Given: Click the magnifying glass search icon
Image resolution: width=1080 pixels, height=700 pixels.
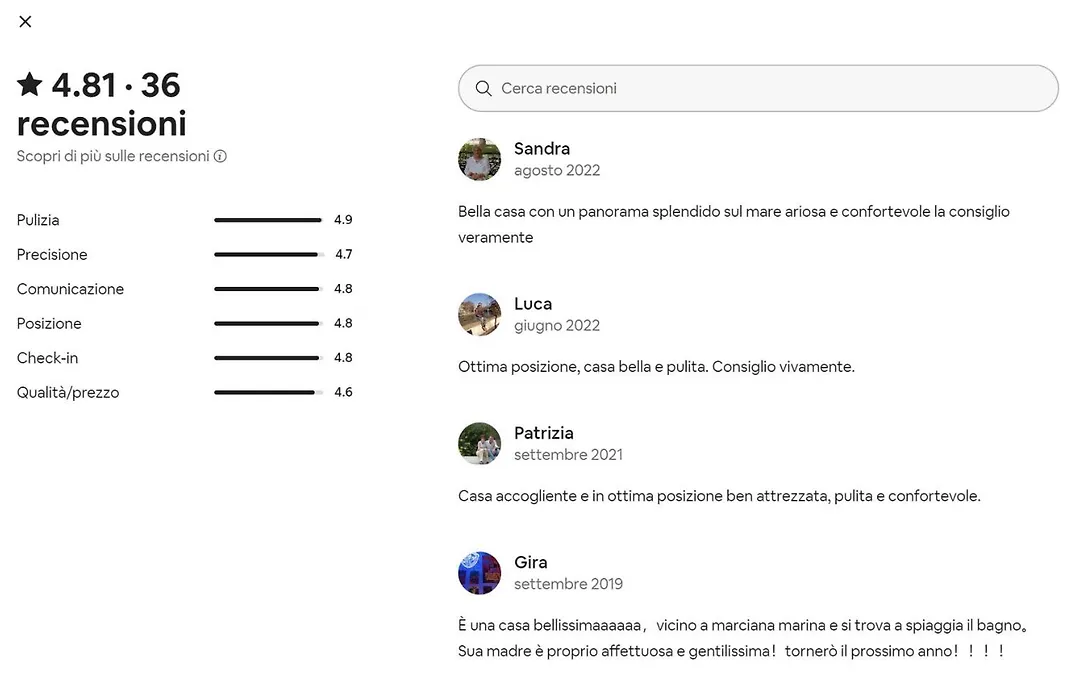Looking at the screenshot, I should tap(484, 88).
